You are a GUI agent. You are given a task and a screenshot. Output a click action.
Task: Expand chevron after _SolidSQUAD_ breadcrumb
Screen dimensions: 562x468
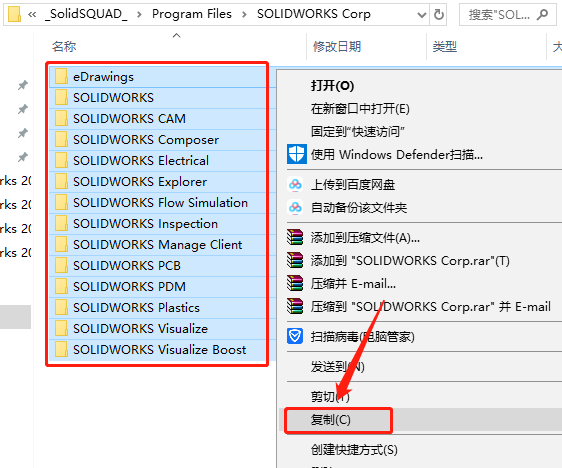(x=139, y=15)
